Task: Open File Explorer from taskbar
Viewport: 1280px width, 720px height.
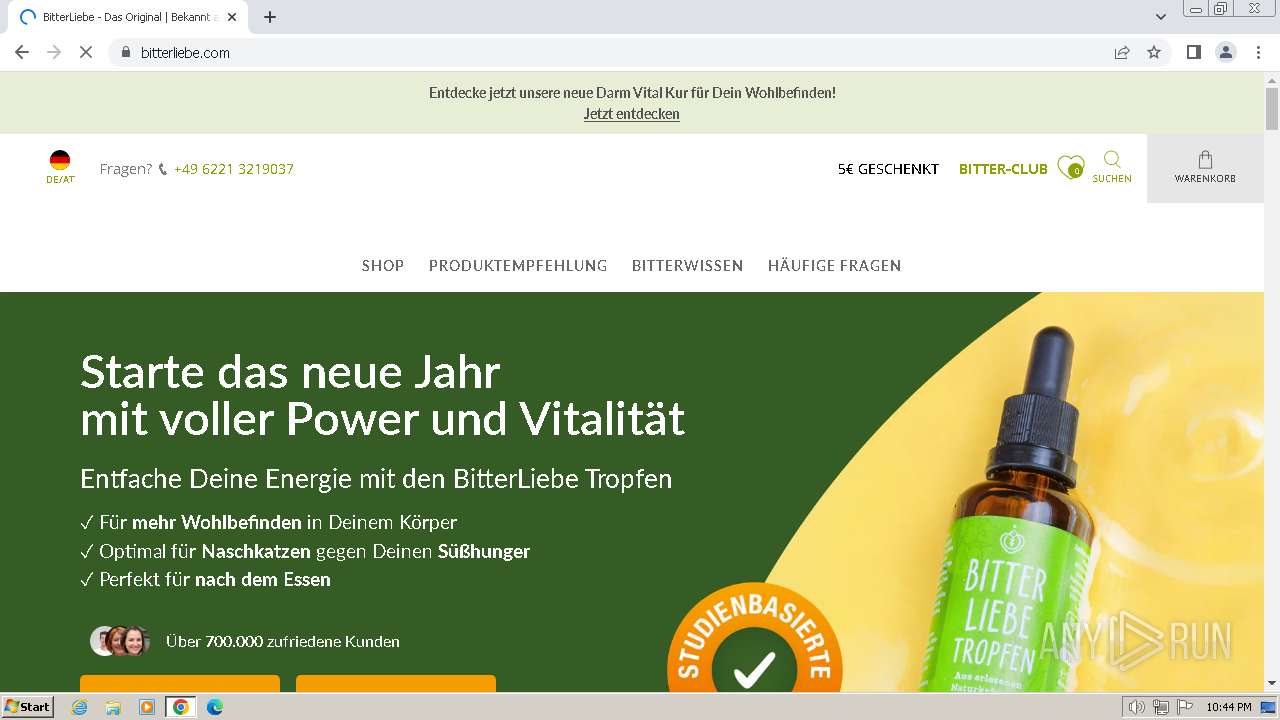Action: pos(113,707)
